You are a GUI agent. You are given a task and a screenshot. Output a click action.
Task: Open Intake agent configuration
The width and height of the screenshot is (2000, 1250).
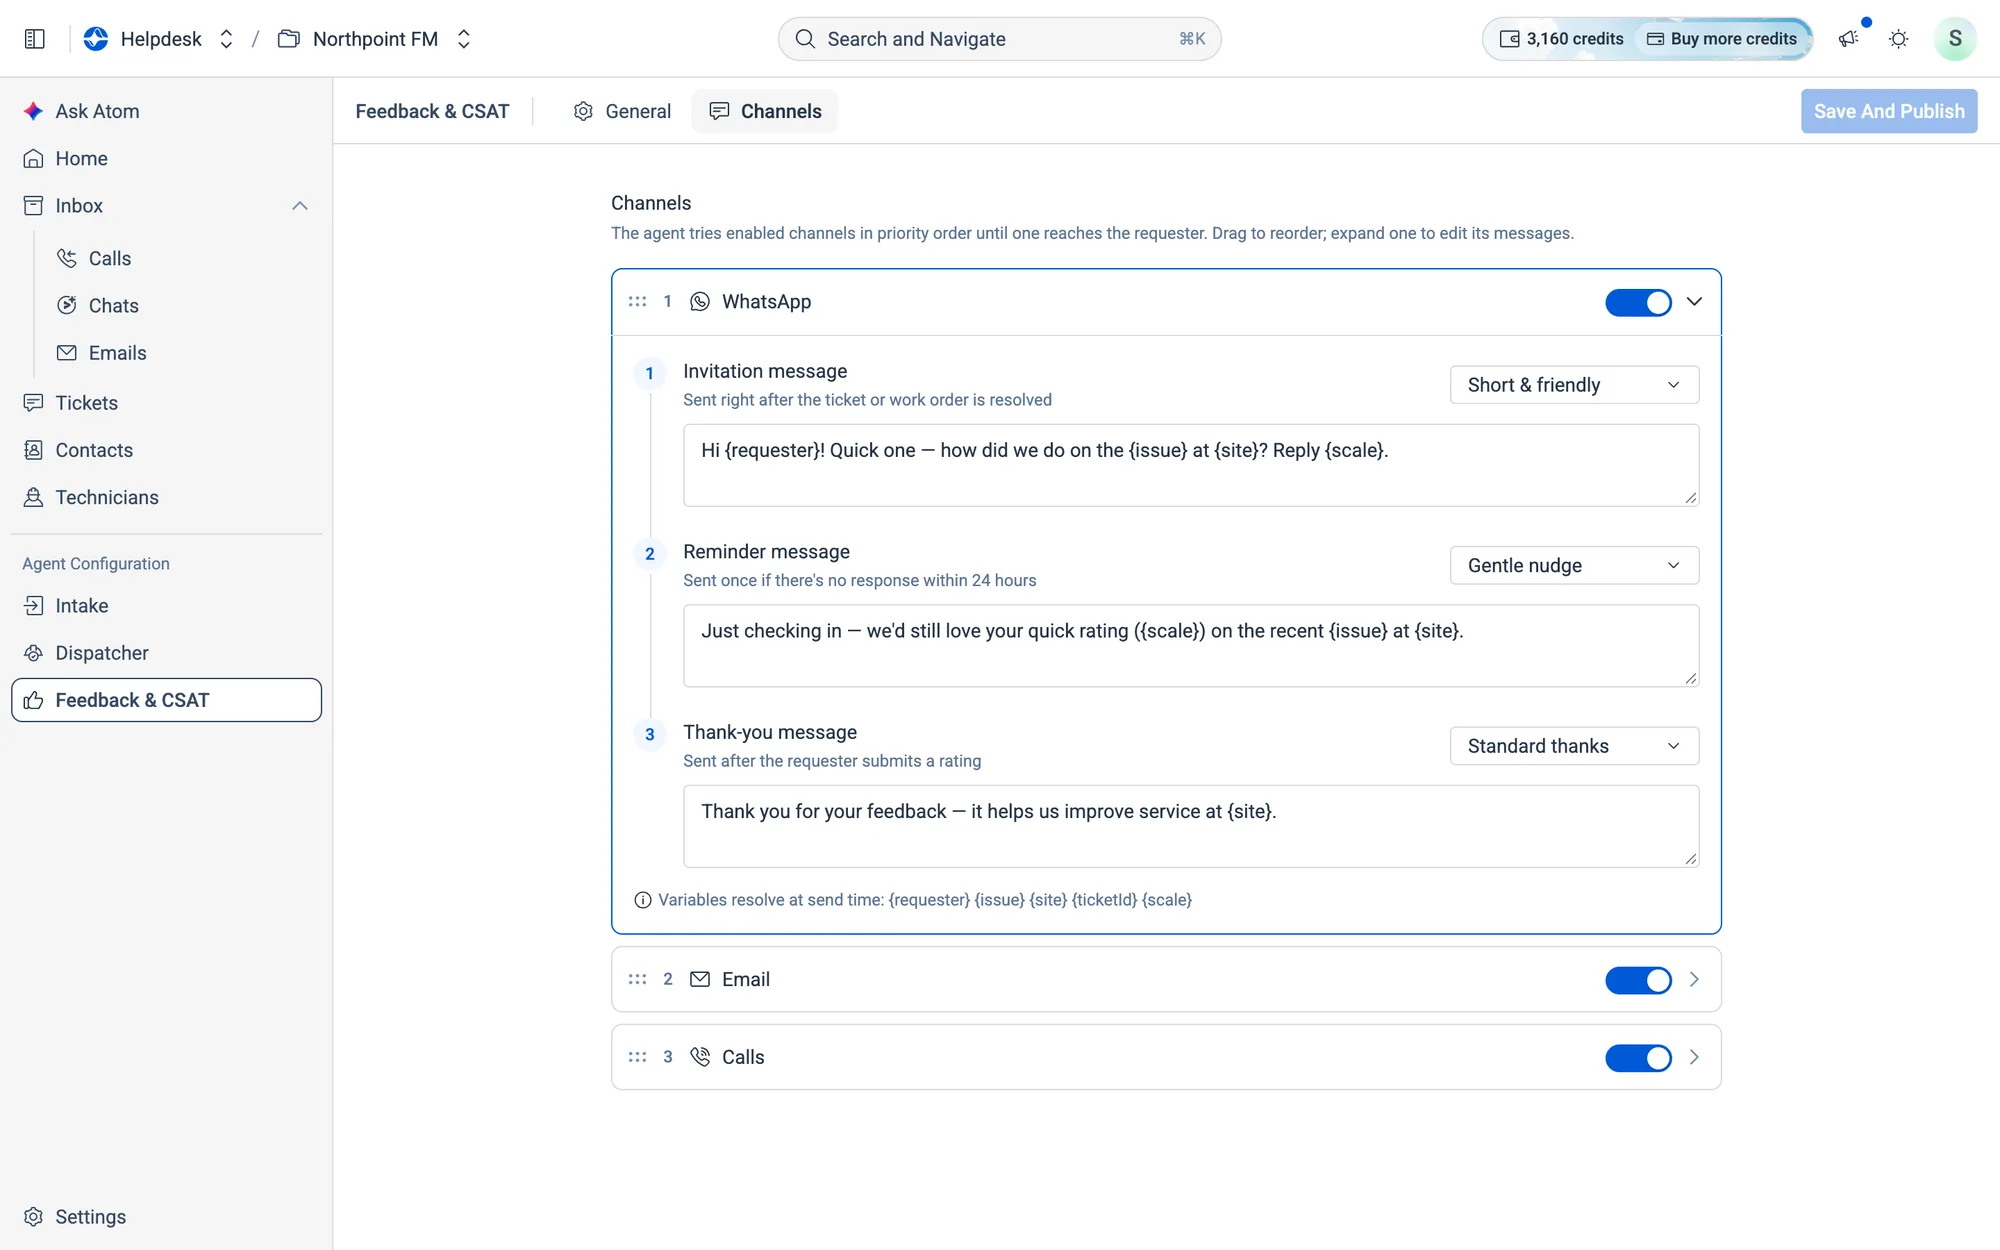pos(166,605)
